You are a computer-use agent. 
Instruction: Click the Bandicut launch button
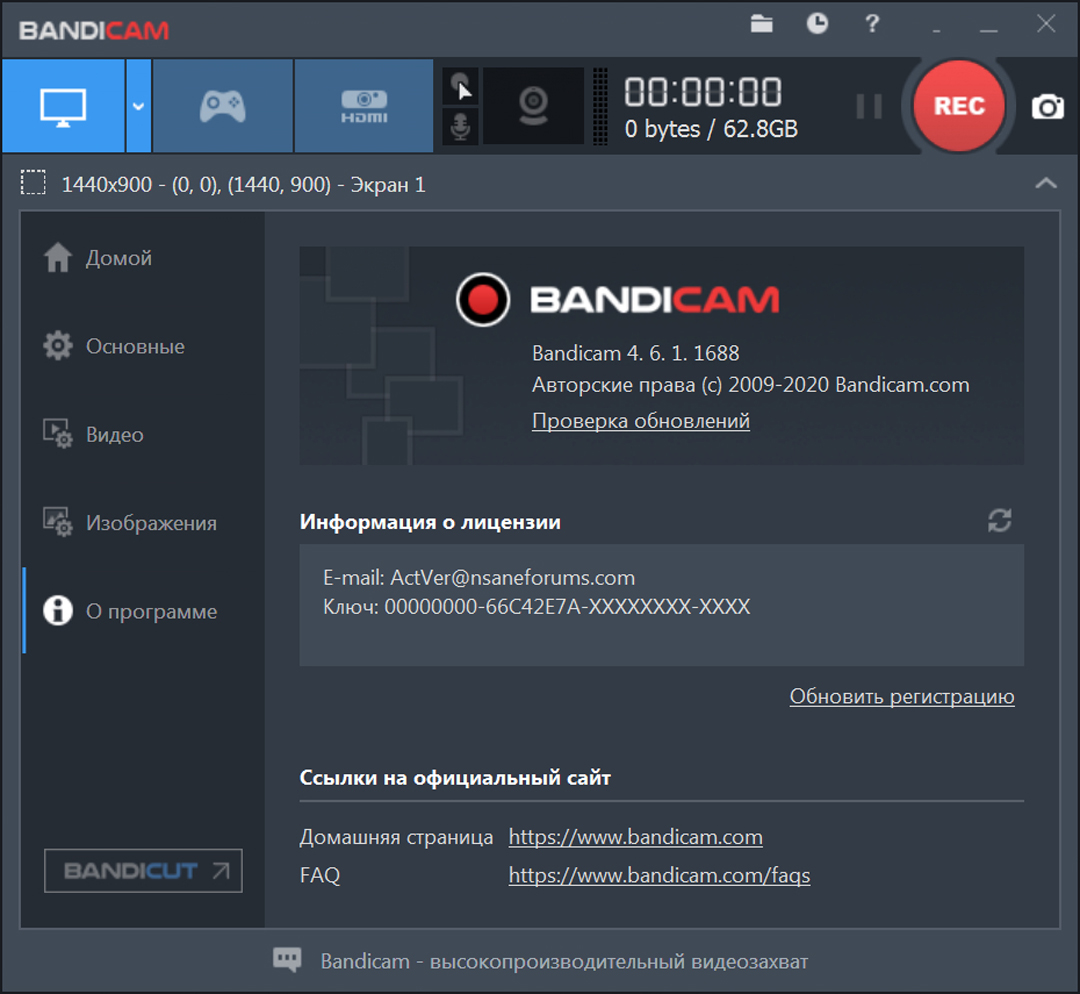143,871
